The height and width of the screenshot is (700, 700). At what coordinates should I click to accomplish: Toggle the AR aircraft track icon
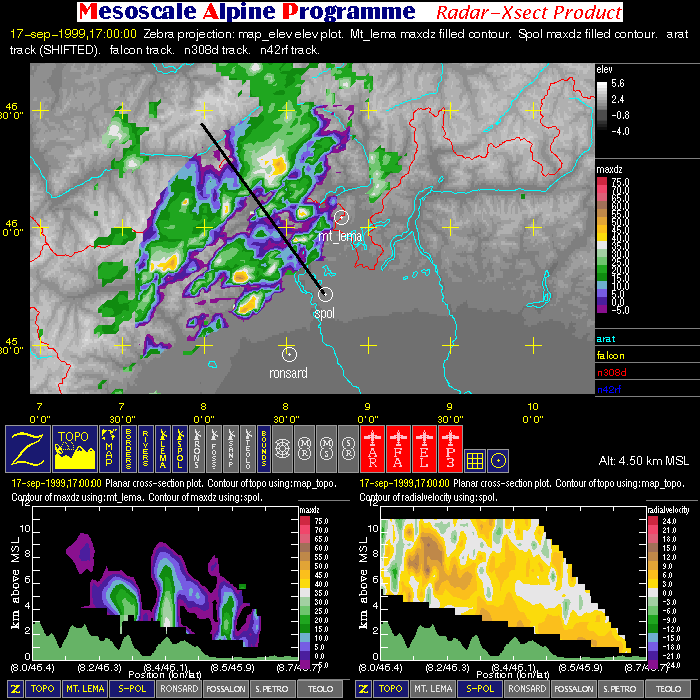[x=372, y=449]
